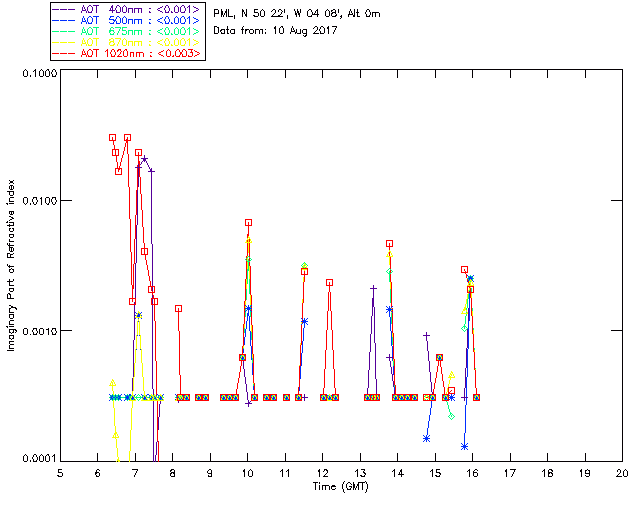Click the AOT 1020nm legend entry
This screenshot has height=512, width=640.
(x=126, y=53)
